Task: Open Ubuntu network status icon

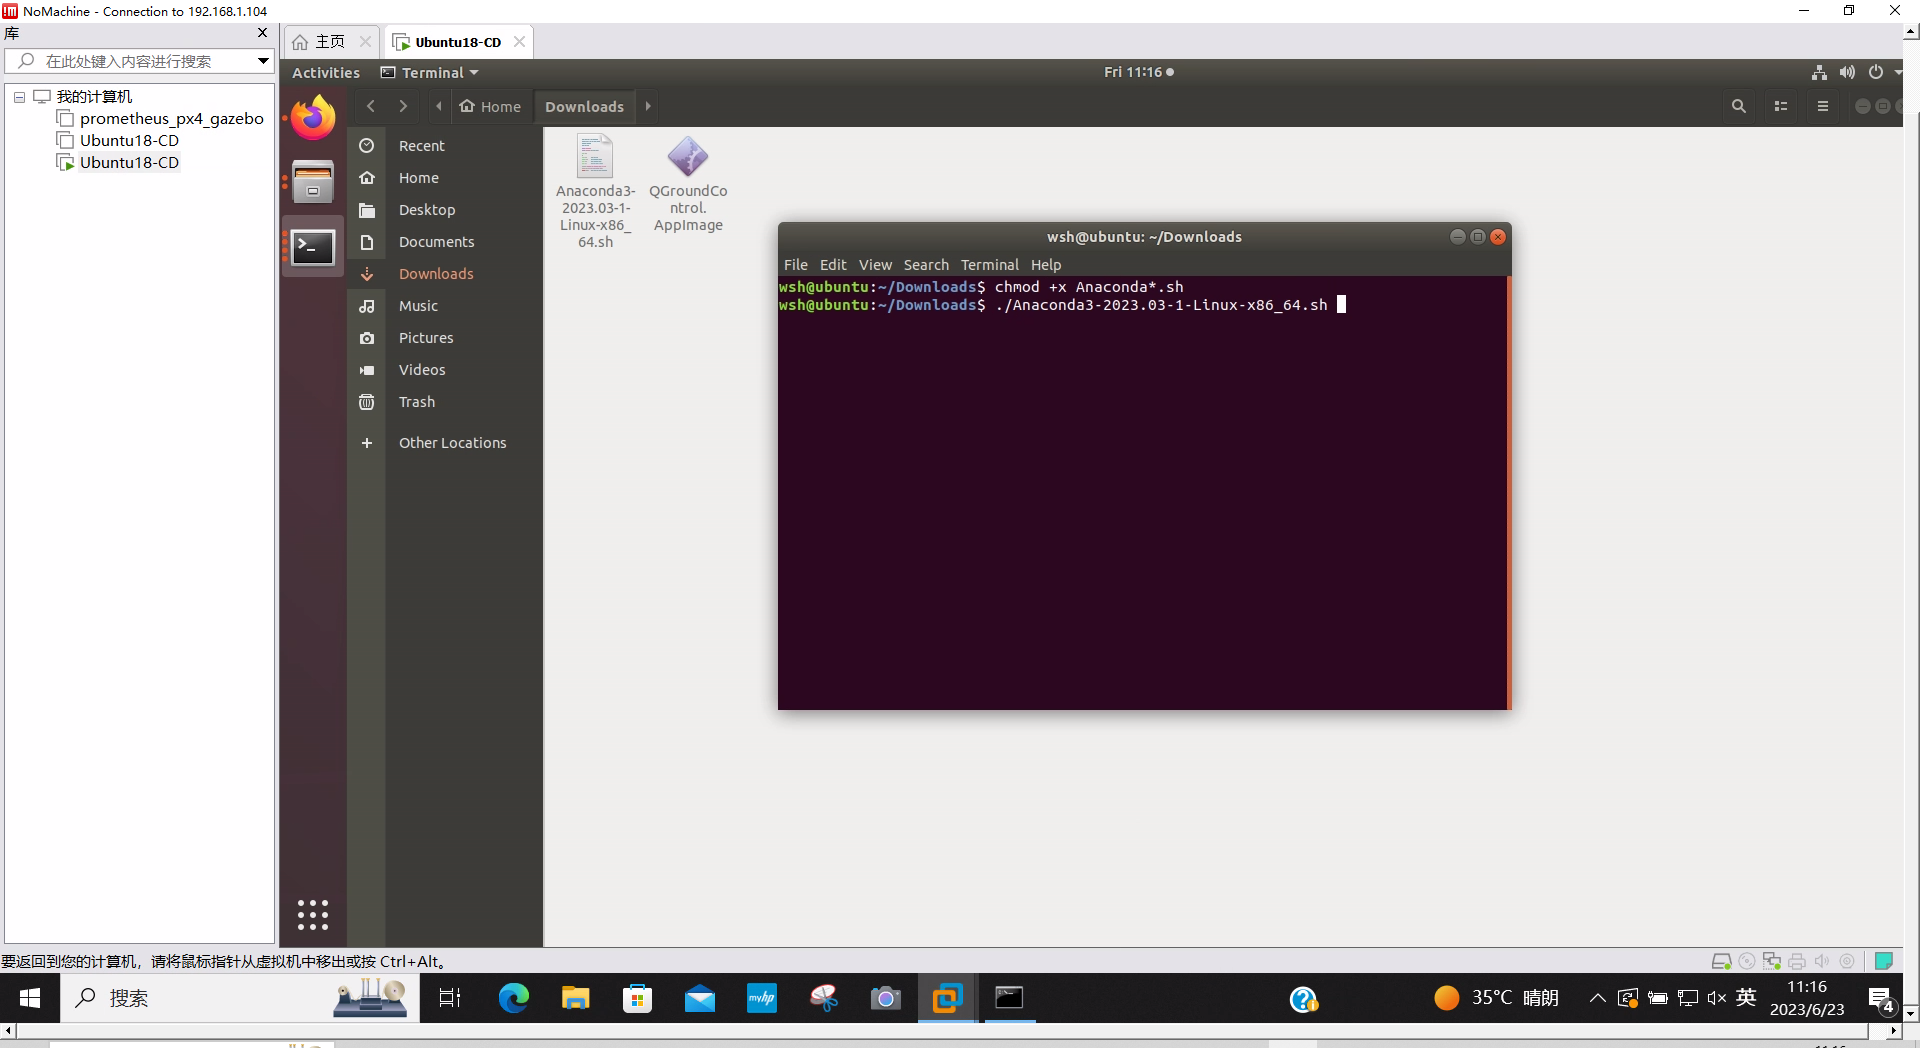Action: tap(1819, 72)
